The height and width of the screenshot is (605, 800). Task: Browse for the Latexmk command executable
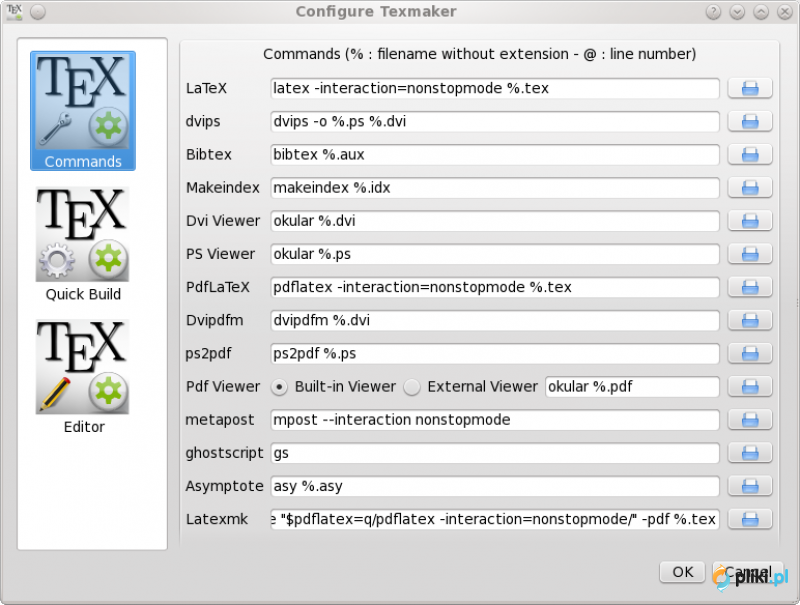tap(749, 519)
